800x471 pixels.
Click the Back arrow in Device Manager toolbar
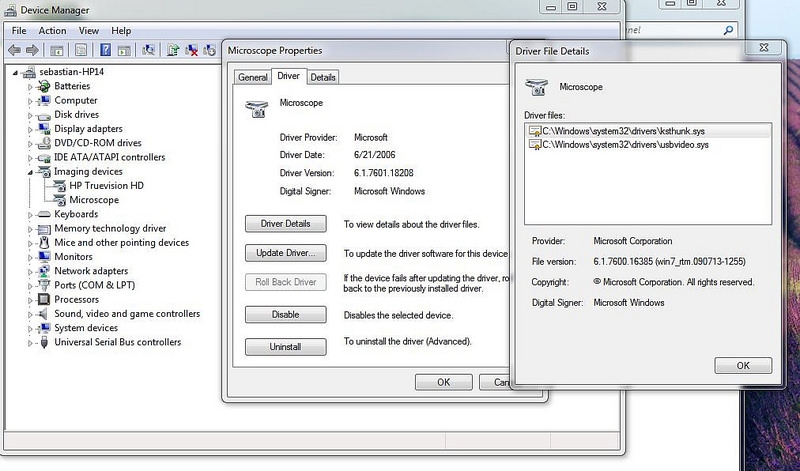click(x=13, y=49)
